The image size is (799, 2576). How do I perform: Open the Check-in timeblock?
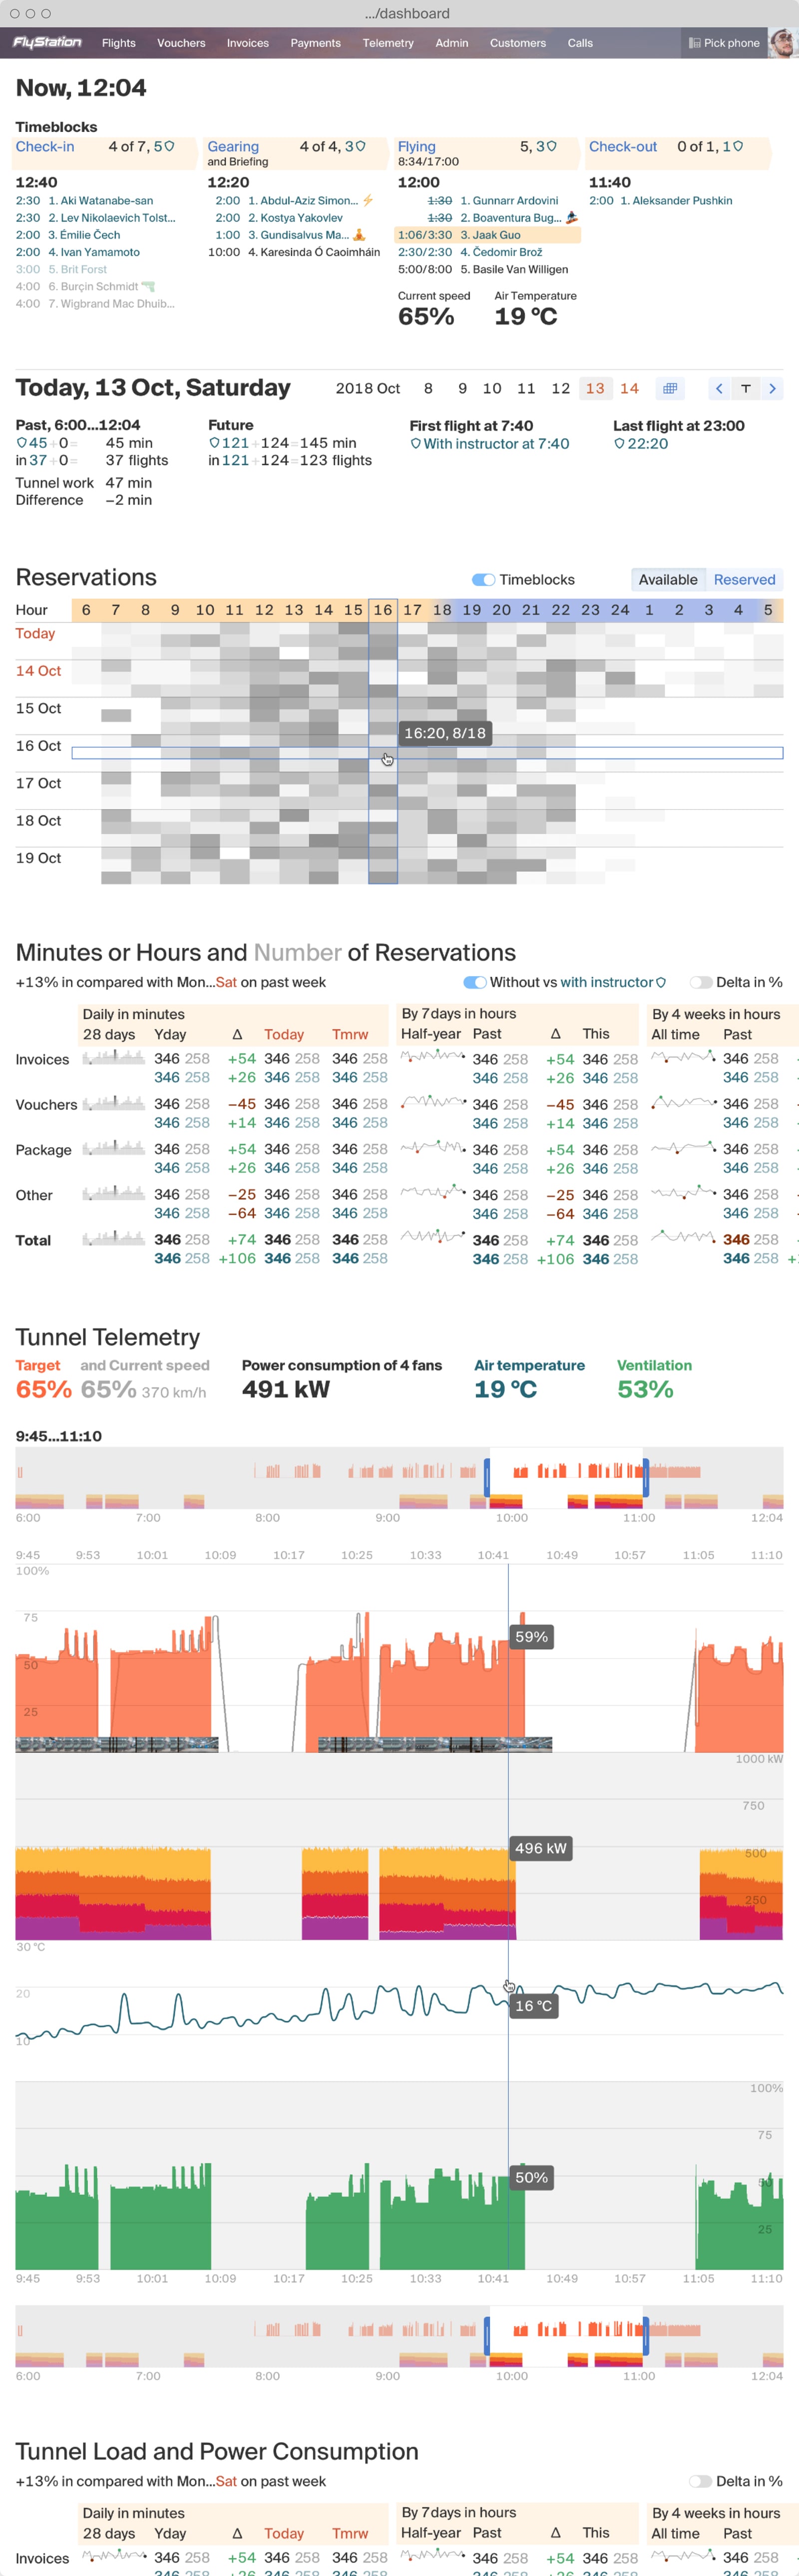point(45,146)
